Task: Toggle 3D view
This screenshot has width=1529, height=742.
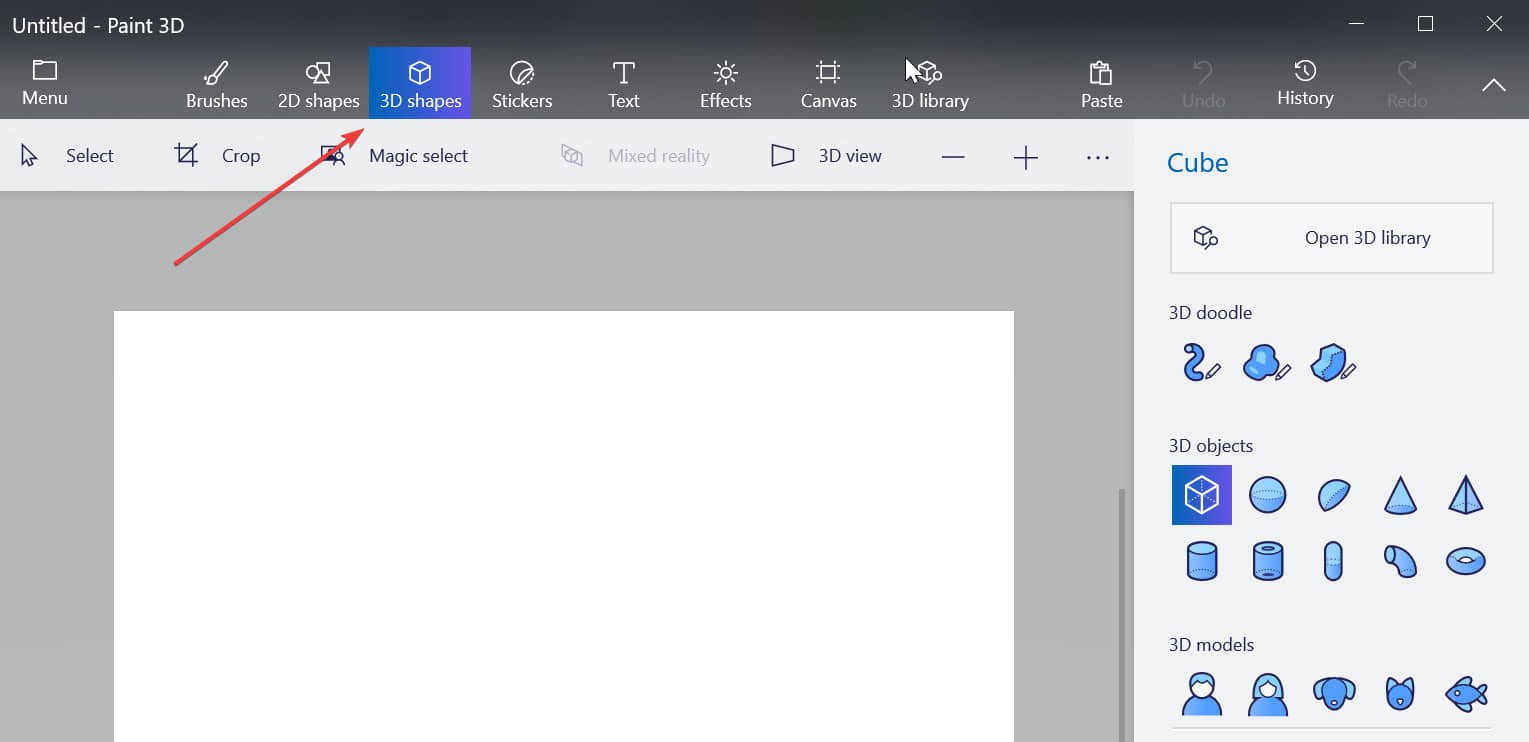Action: 827,156
